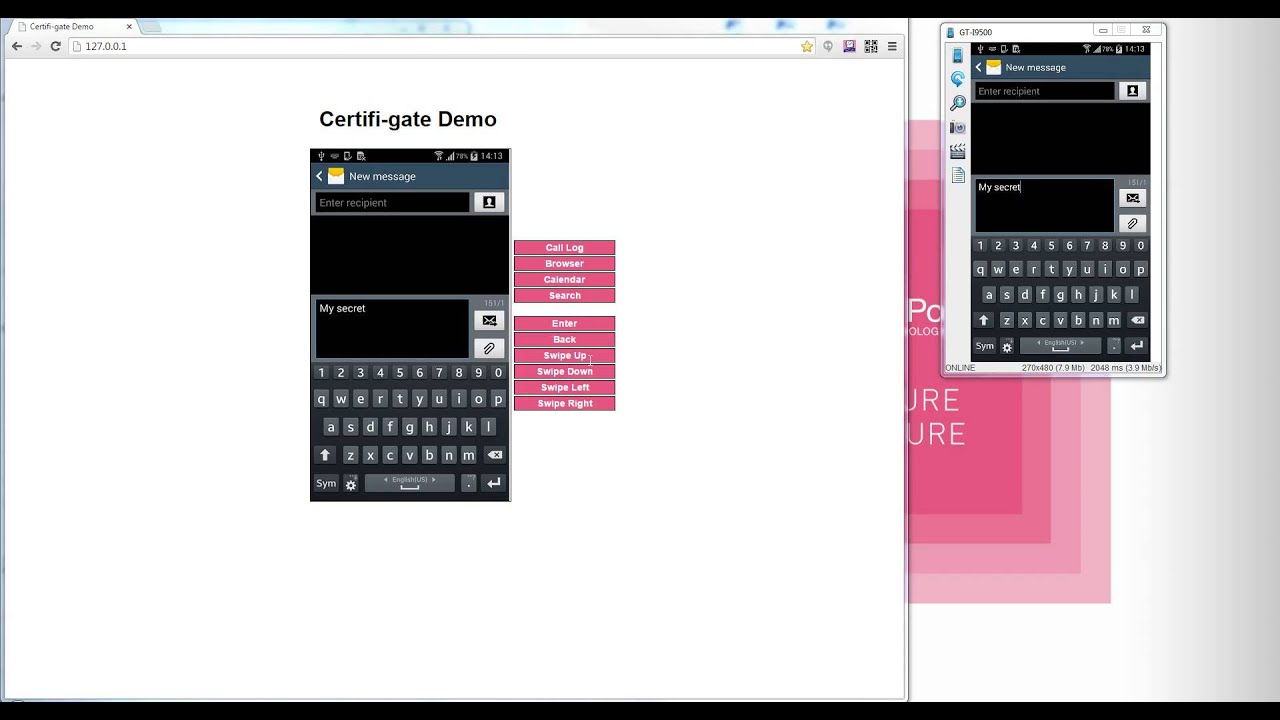Tap Shift arrow key on demo phone keyboard

click(324, 455)
